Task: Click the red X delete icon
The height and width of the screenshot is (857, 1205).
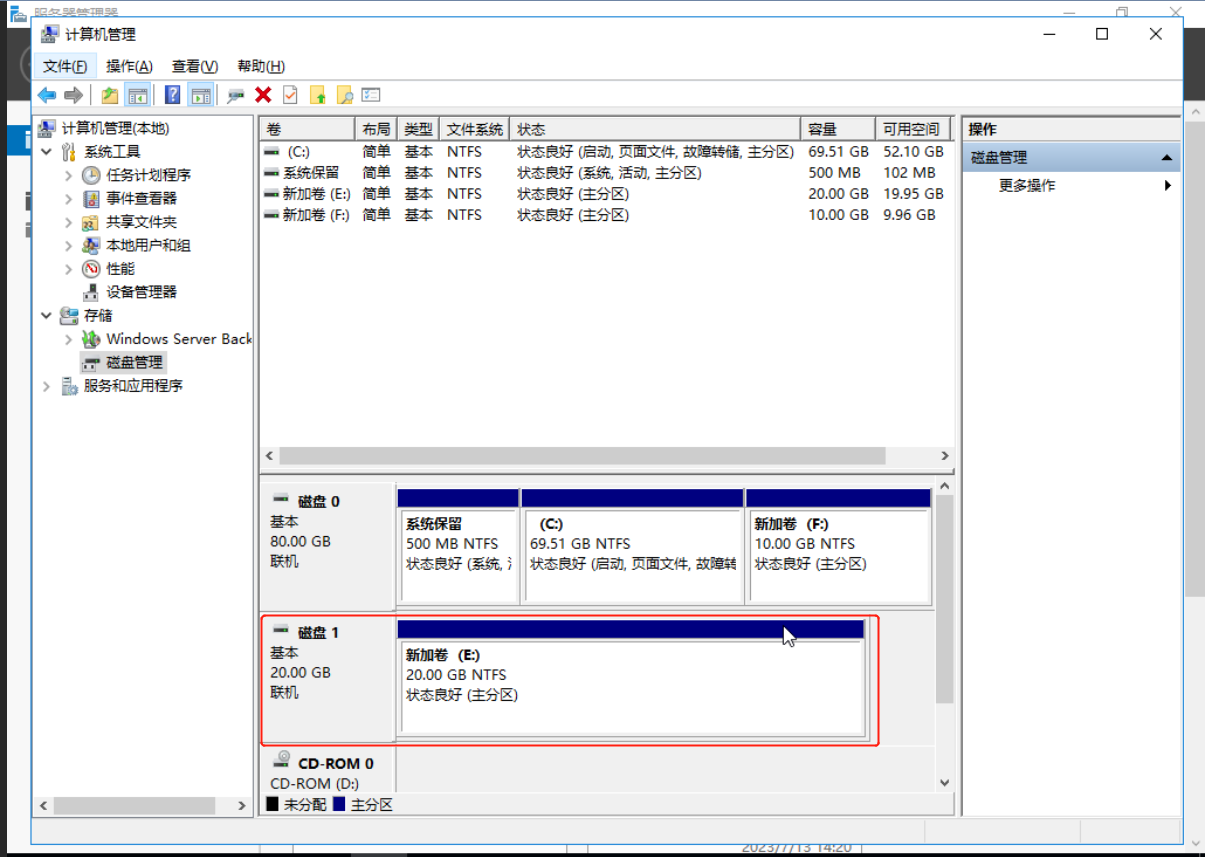Action: 263,95
